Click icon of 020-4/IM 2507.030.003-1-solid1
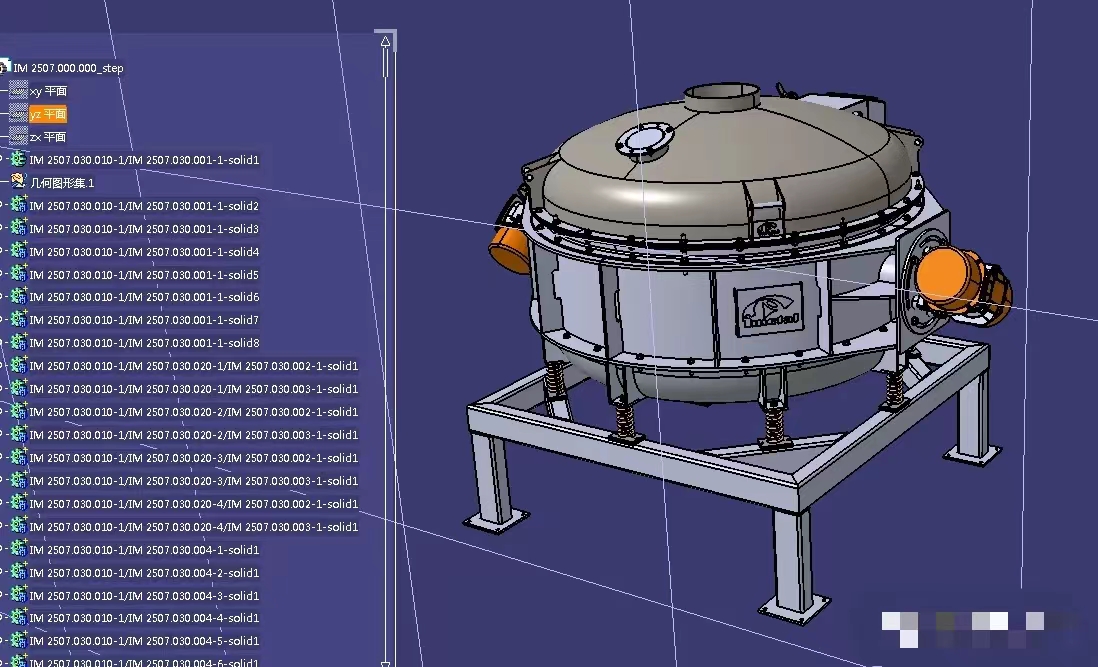This screenshot has height=667, width=1098. (18, 526)
